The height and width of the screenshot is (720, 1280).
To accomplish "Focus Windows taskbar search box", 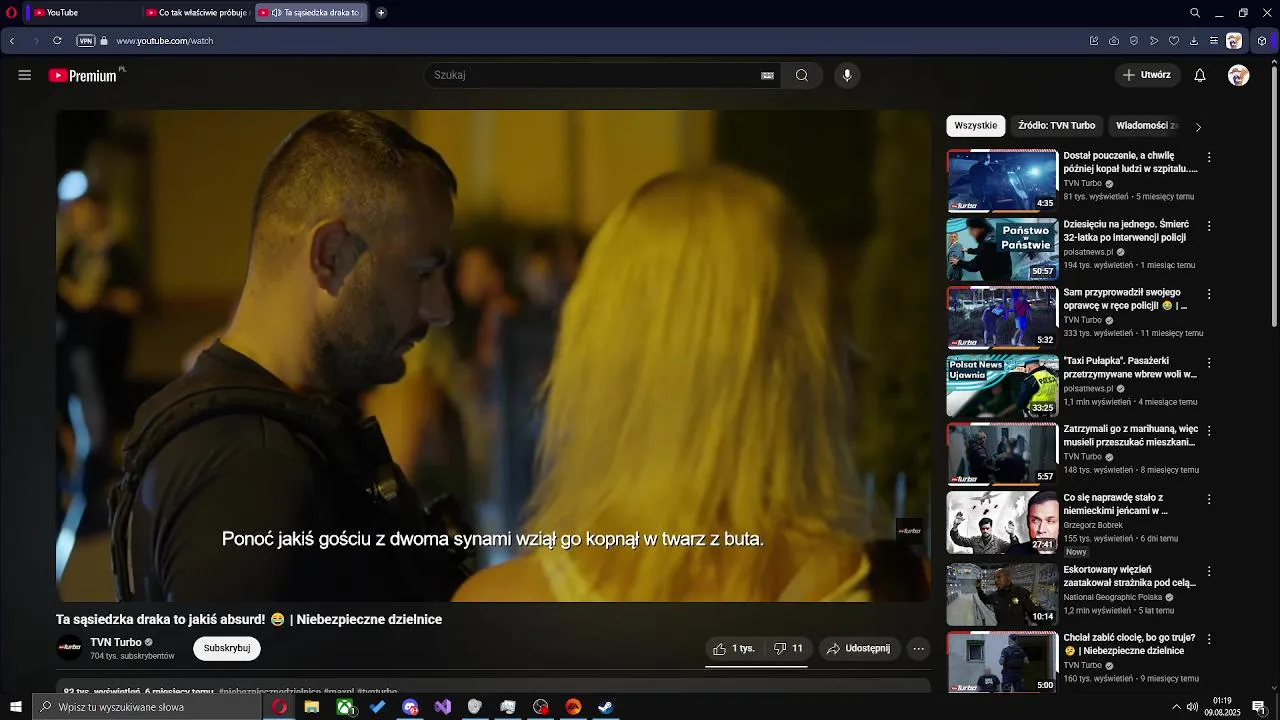I will coord(147,707).
